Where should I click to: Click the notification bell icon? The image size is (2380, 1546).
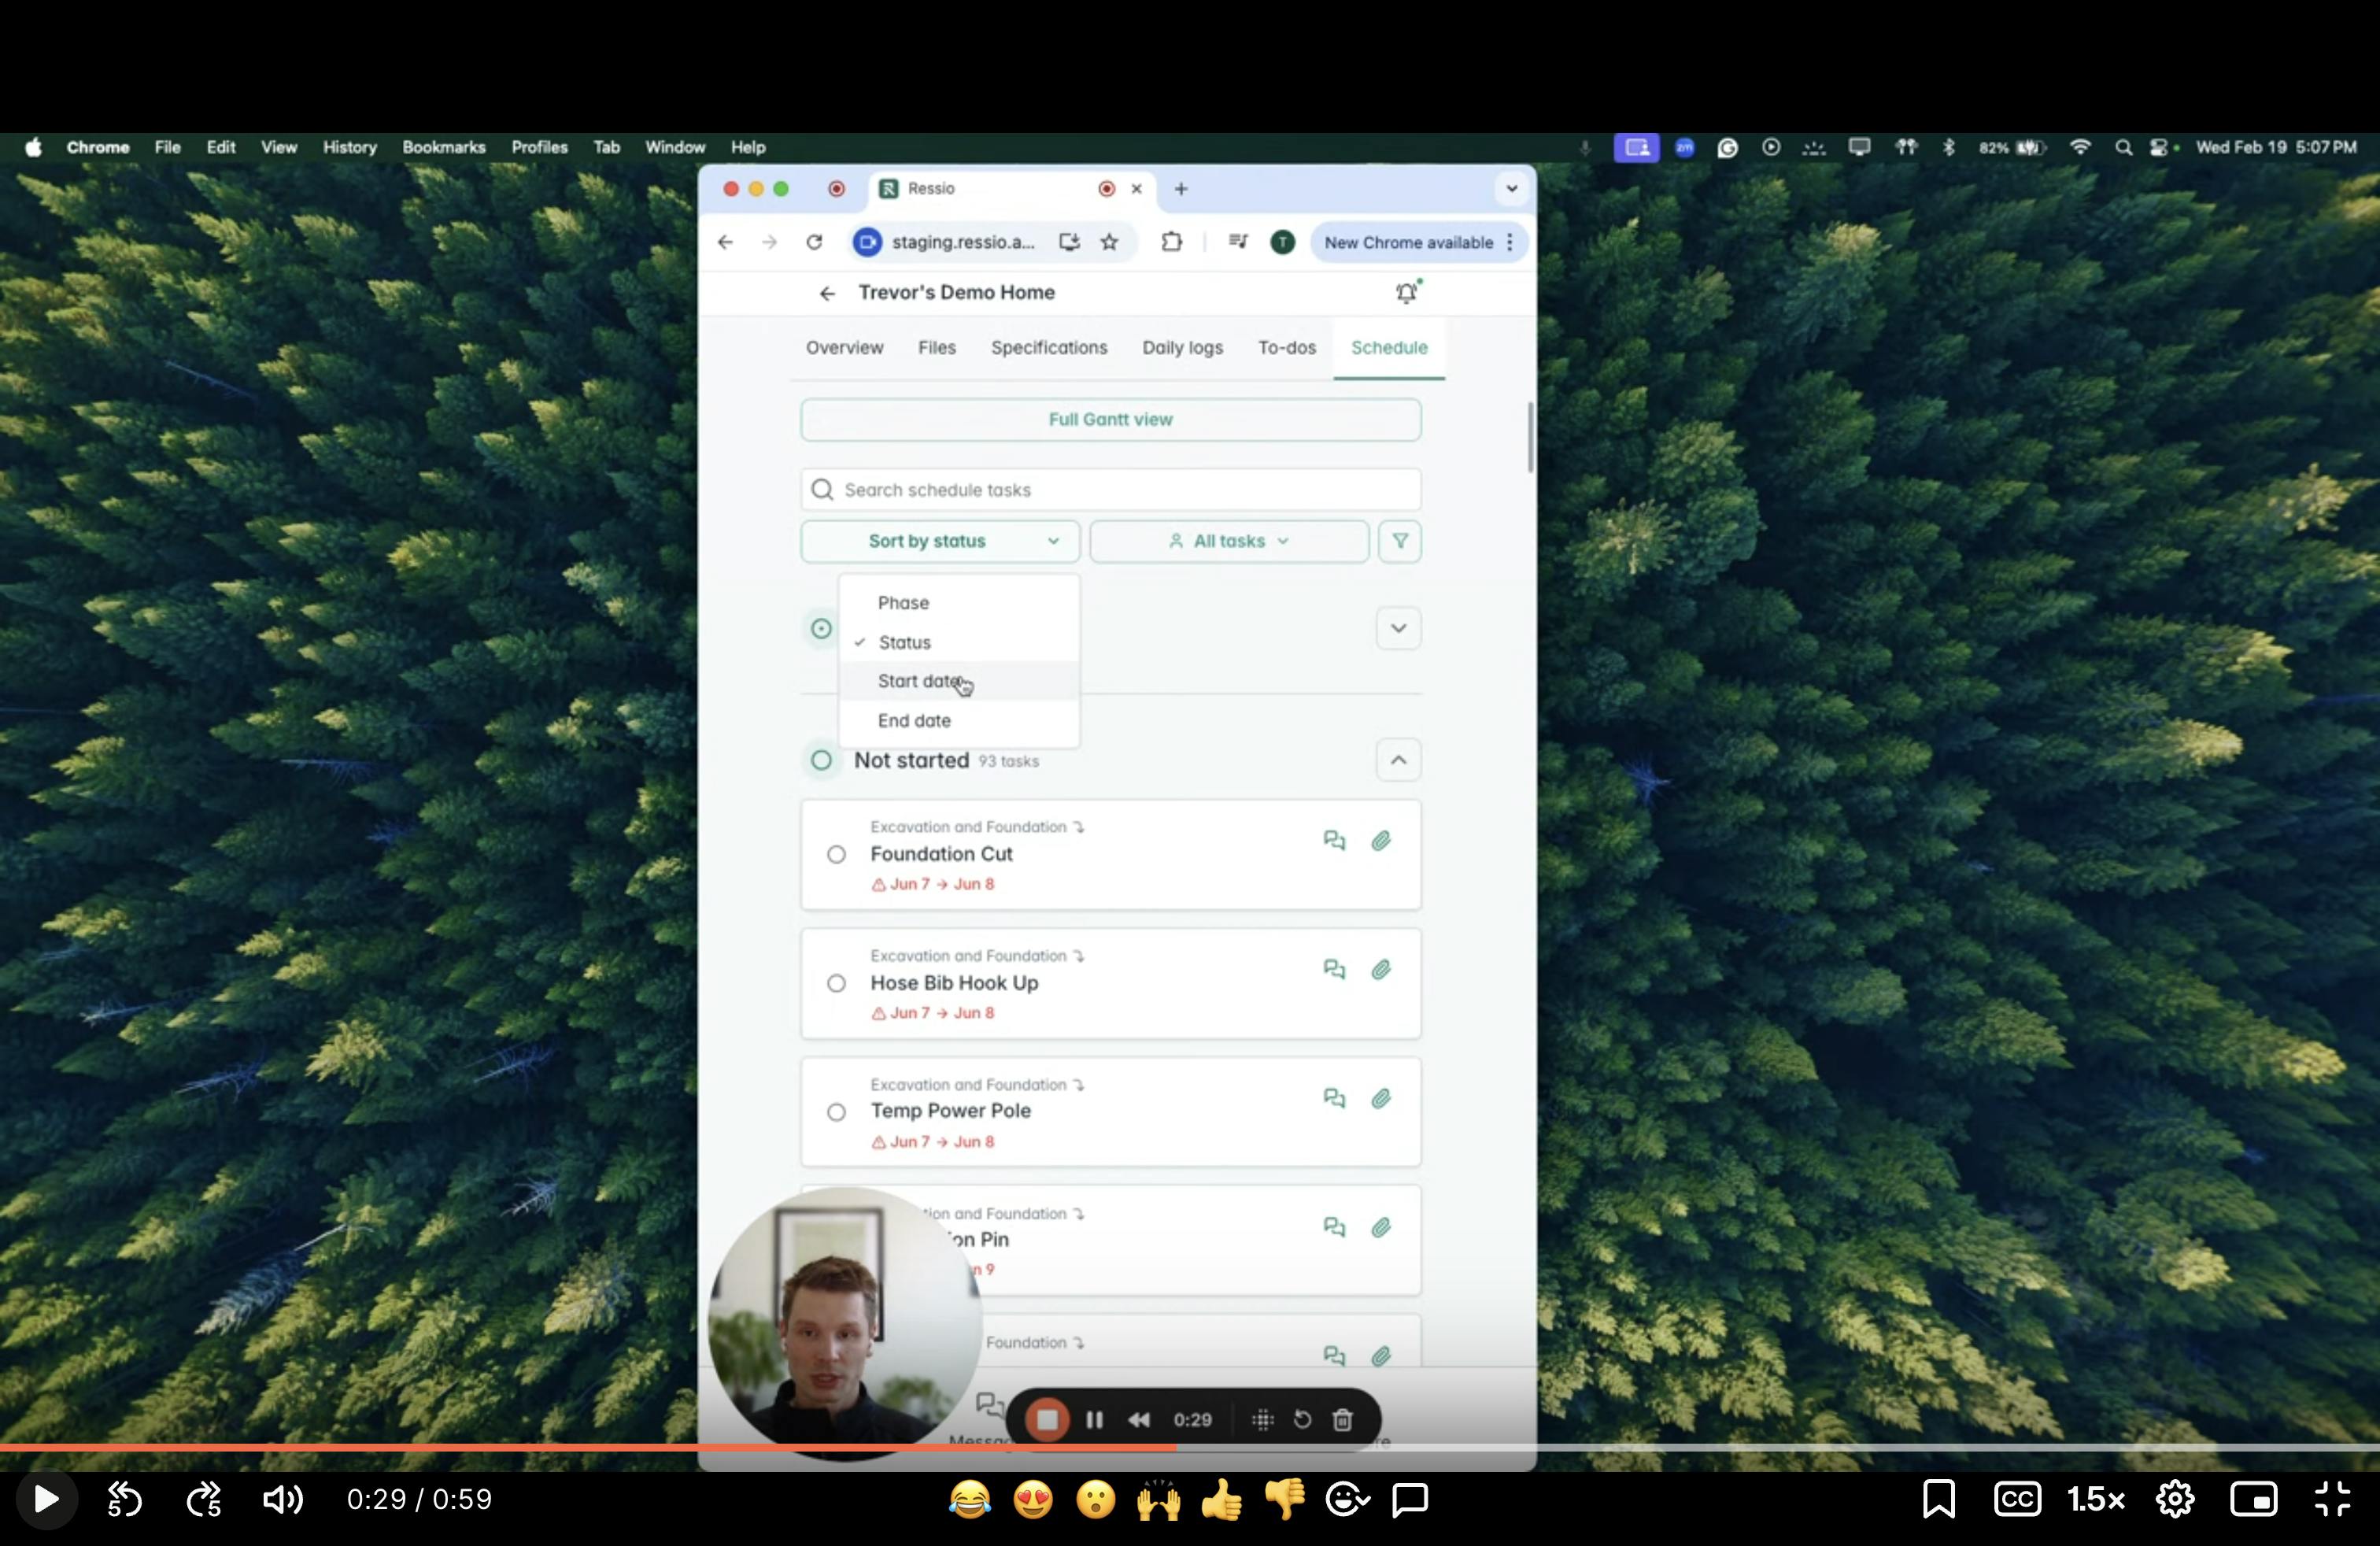click(x=1406, y=293)
